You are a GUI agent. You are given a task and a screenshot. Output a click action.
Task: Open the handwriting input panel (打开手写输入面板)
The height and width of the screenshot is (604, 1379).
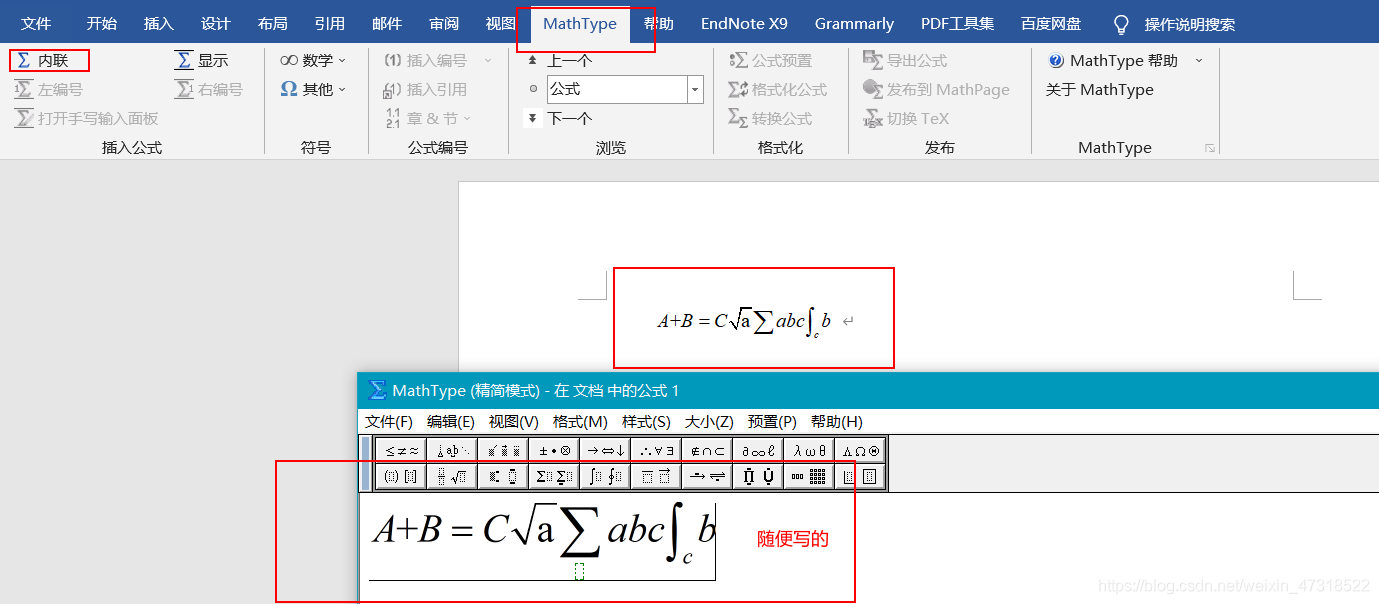click(x=87, y=118)
